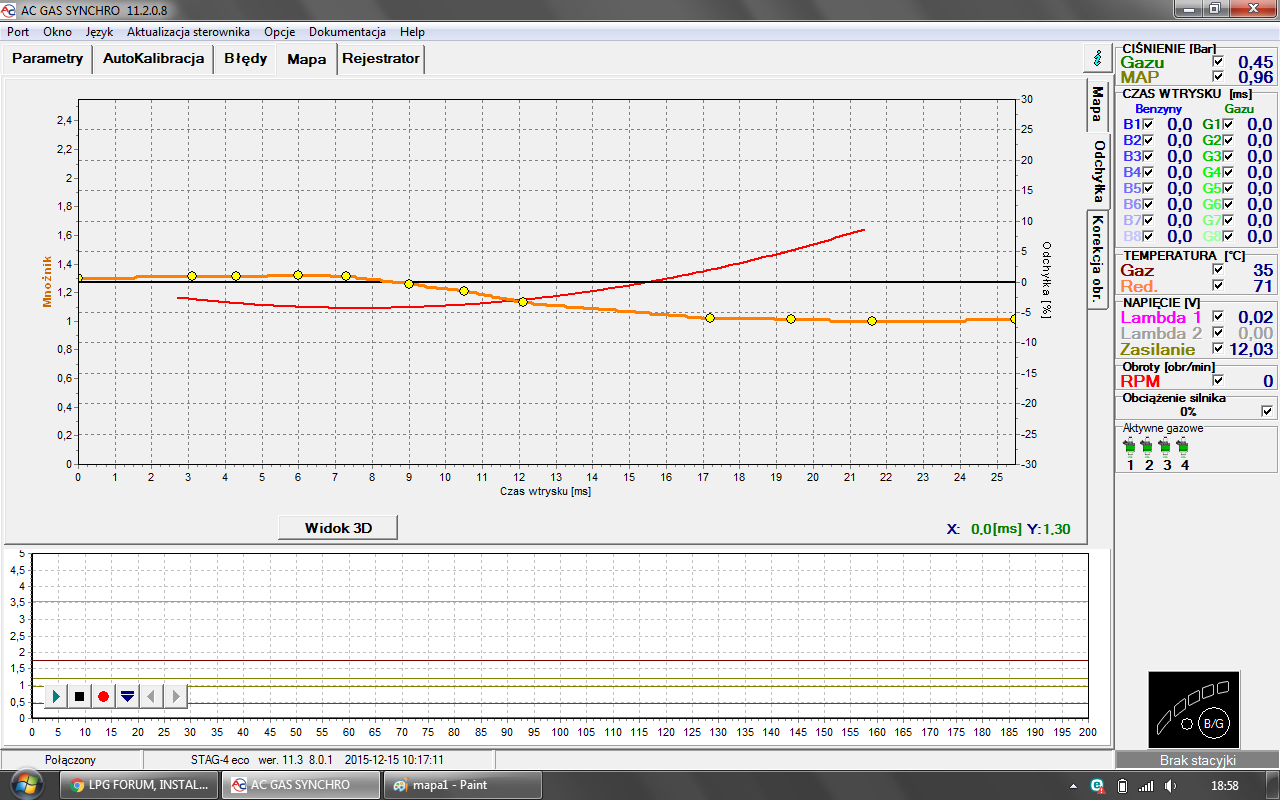Toggle the G3 gas injection checkbox
This screenshot has height=800, width=1280.
pyautogui.click(x=1228, y=156)
